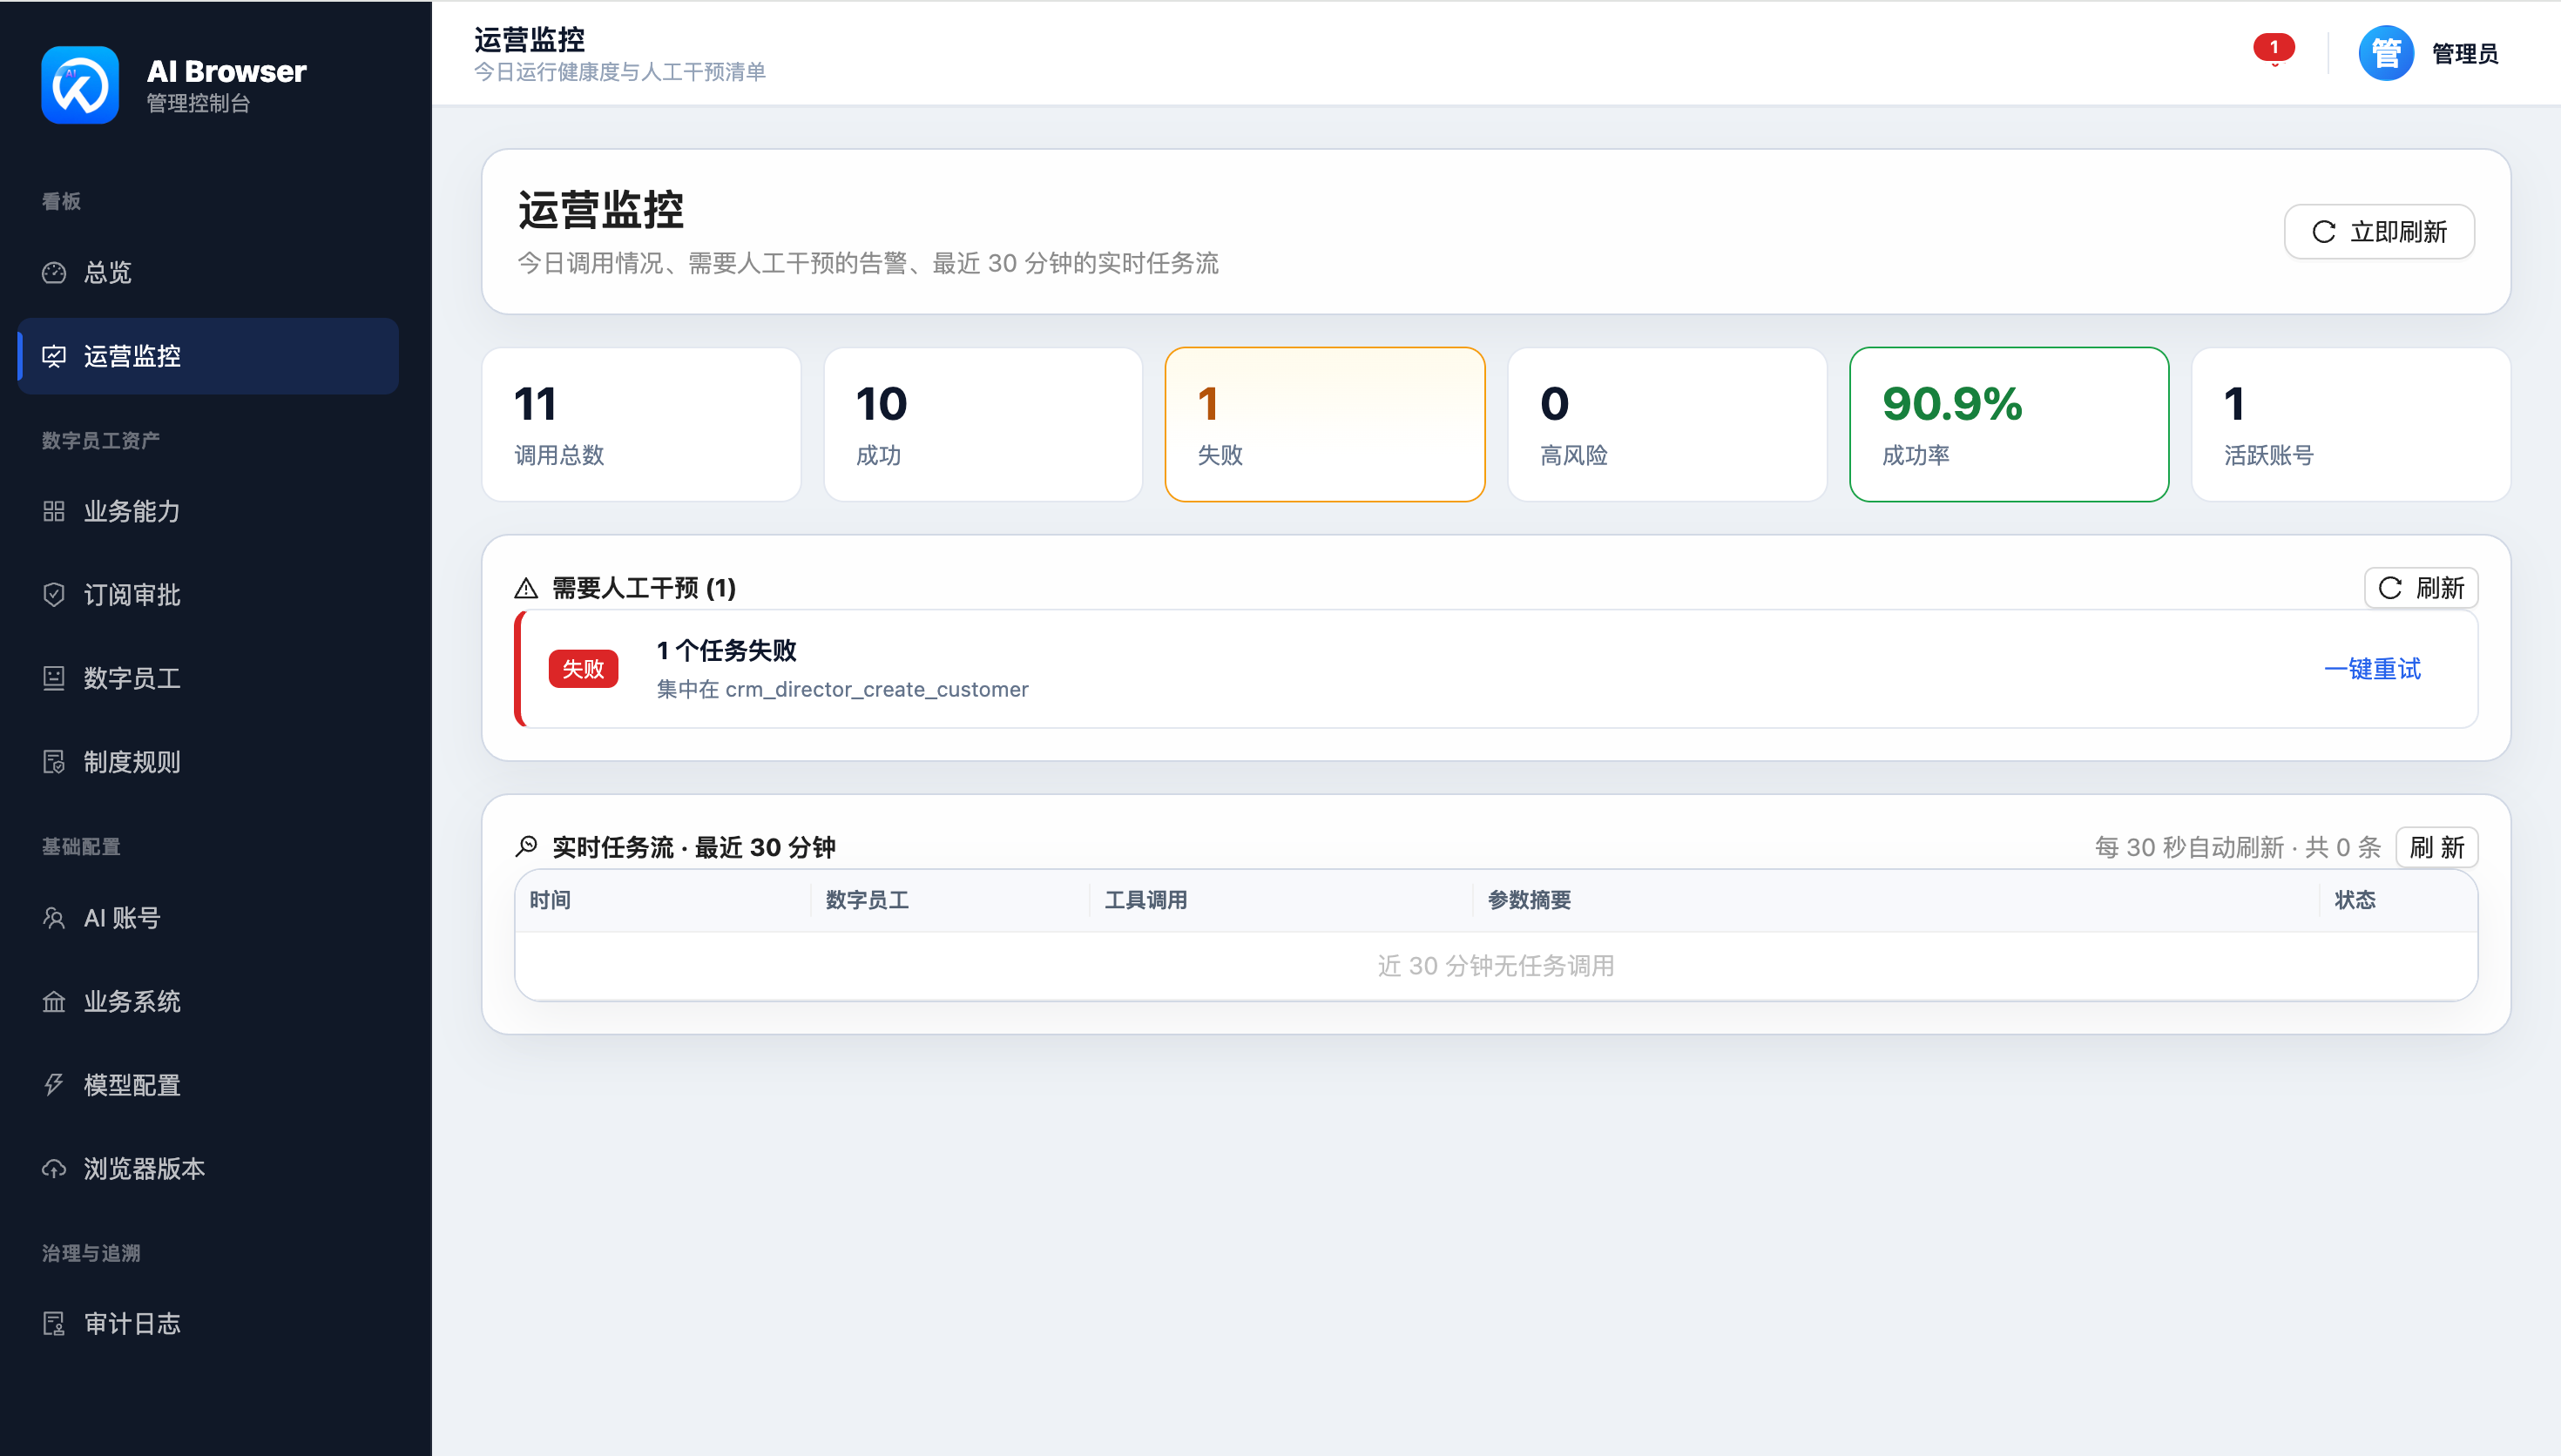The height and width of the screenshot is (1456, 2561).
Task: Click the 管 admin avatar
Action: (x=2386, y=53)
